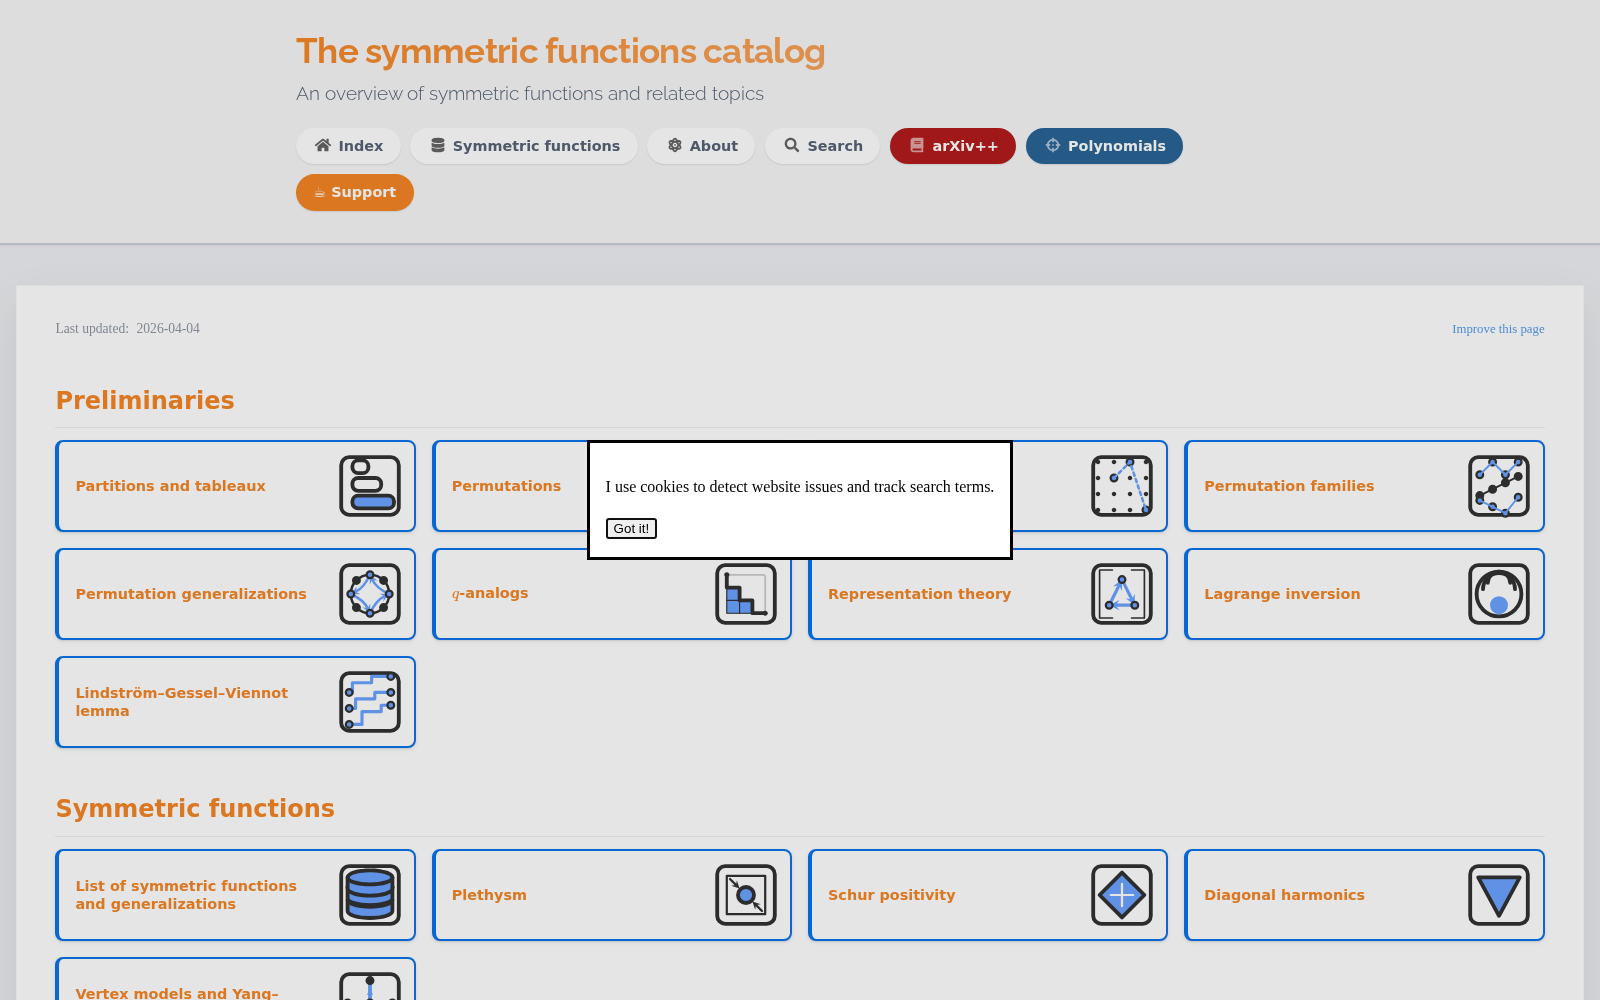Open the About page tab
The height and width of the screenshot is (1000, 1600).
701,146
